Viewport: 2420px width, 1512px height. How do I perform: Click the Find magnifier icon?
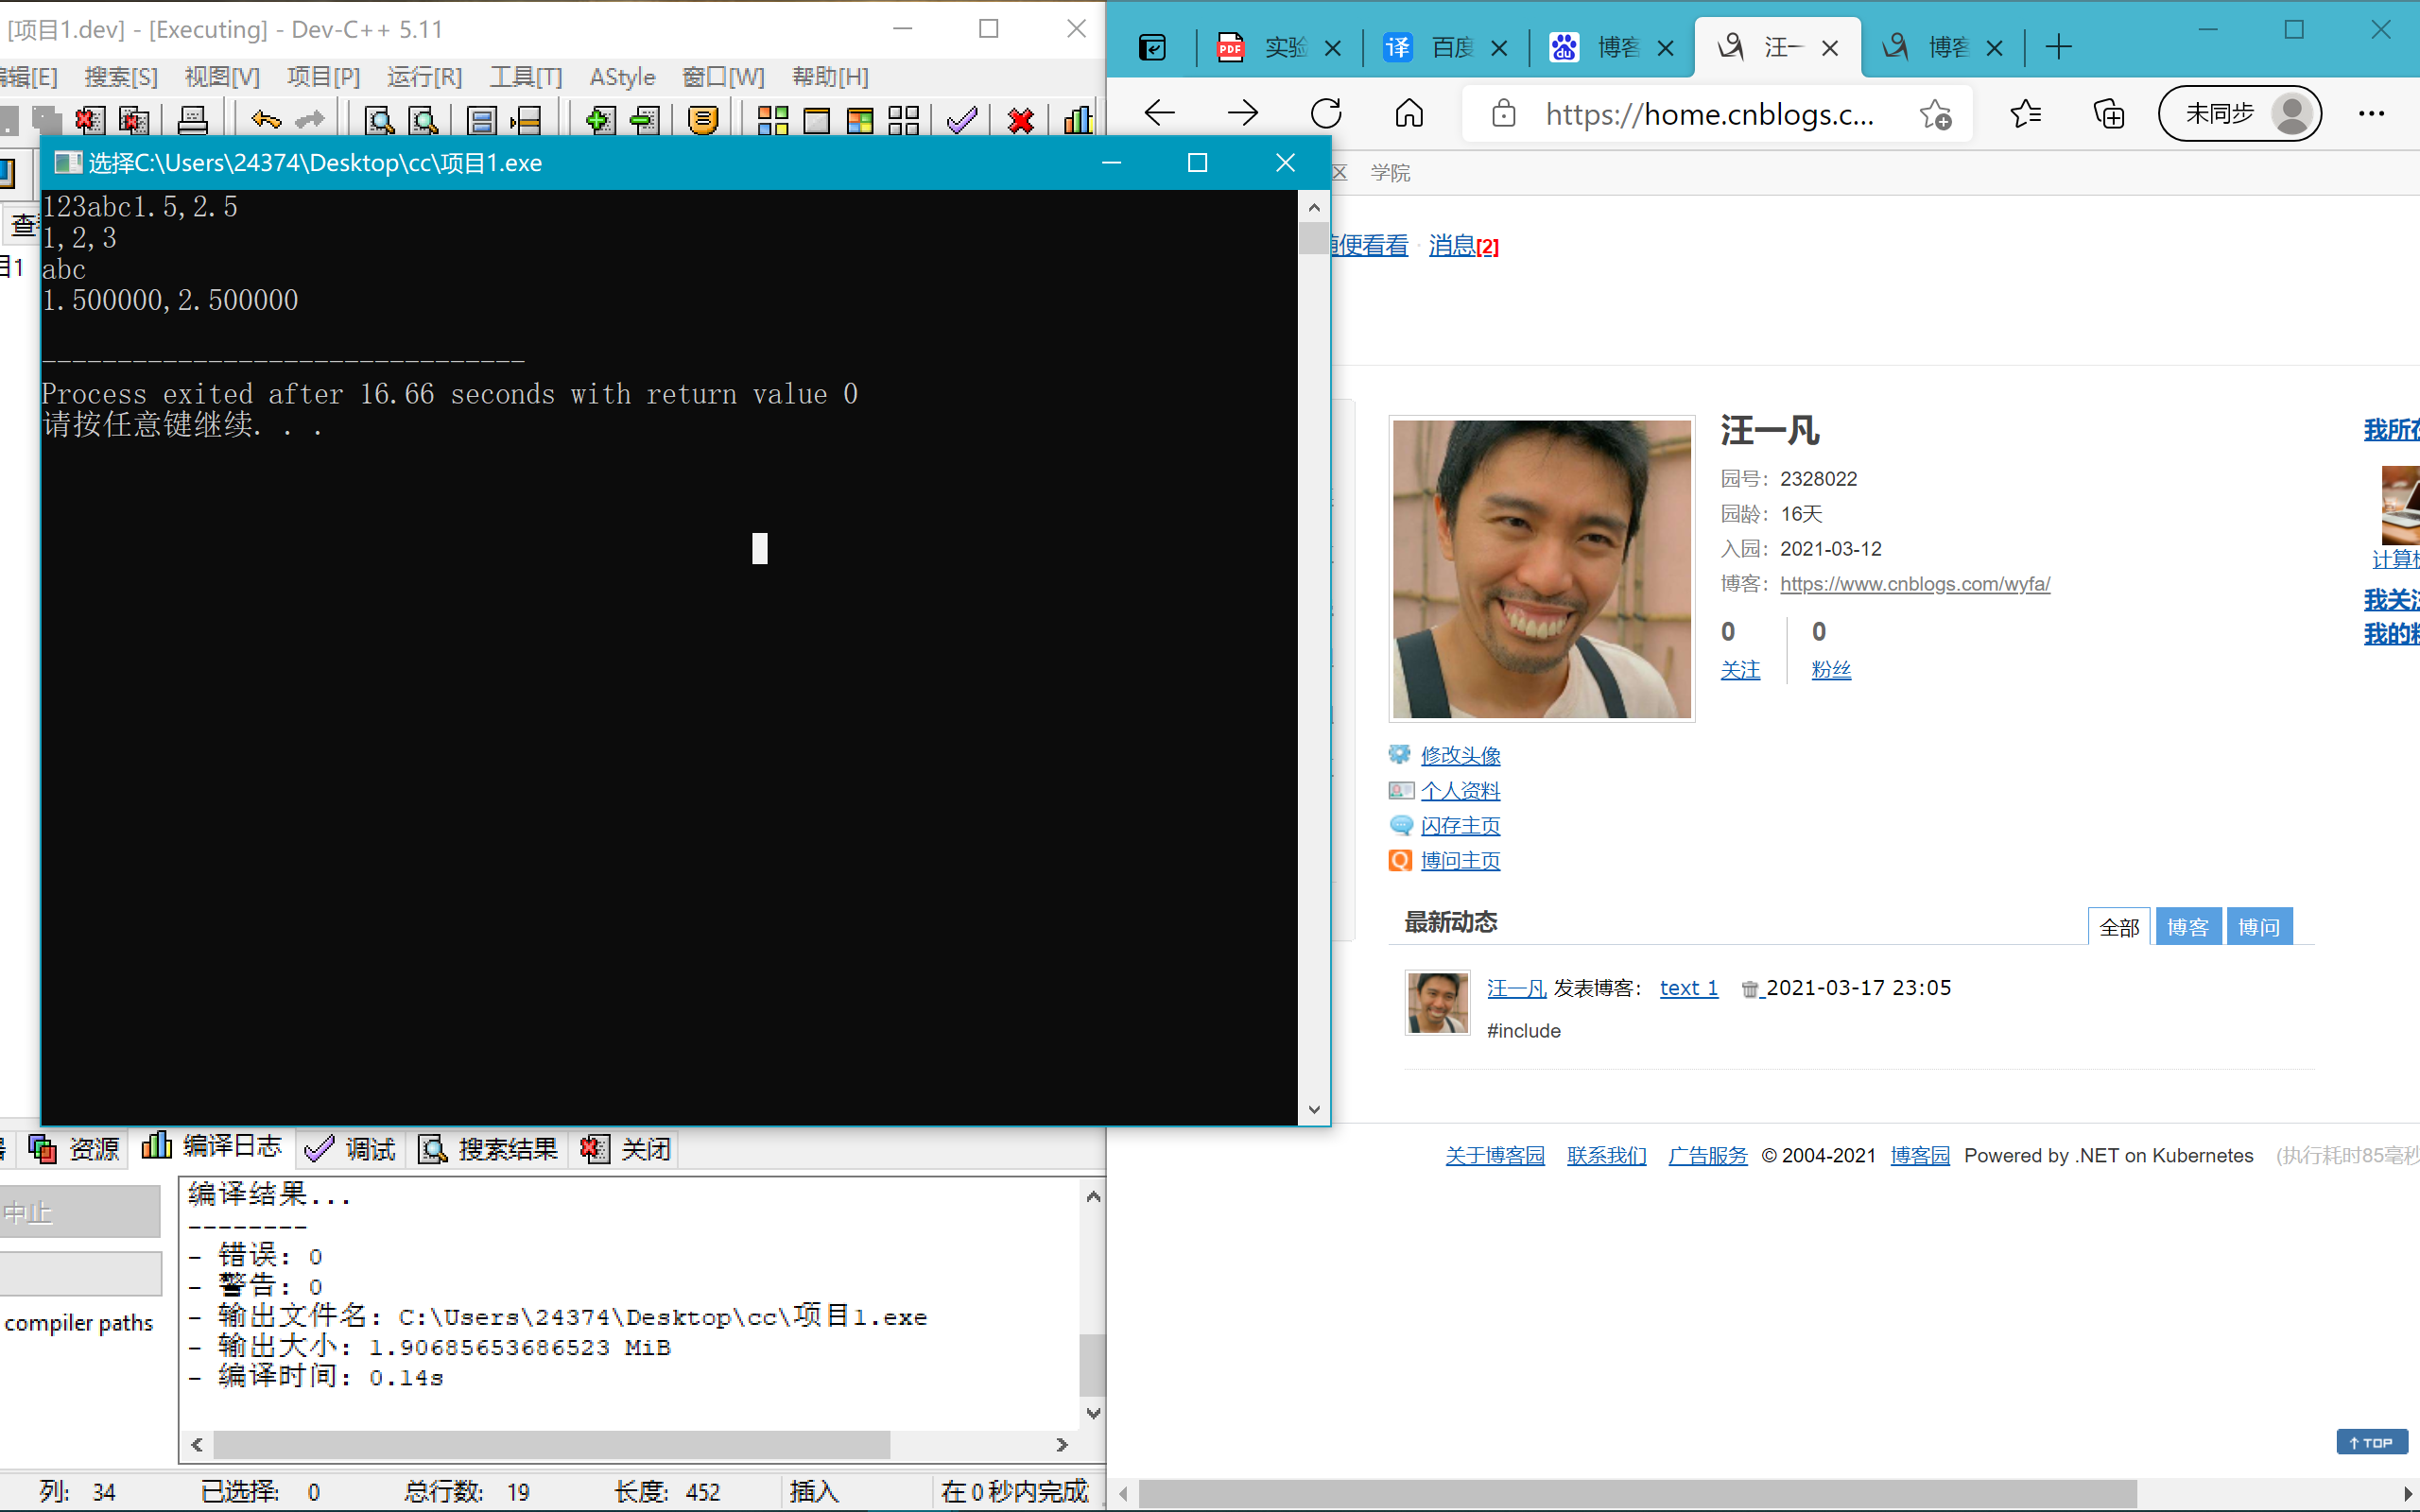click(x=379, y=120)
